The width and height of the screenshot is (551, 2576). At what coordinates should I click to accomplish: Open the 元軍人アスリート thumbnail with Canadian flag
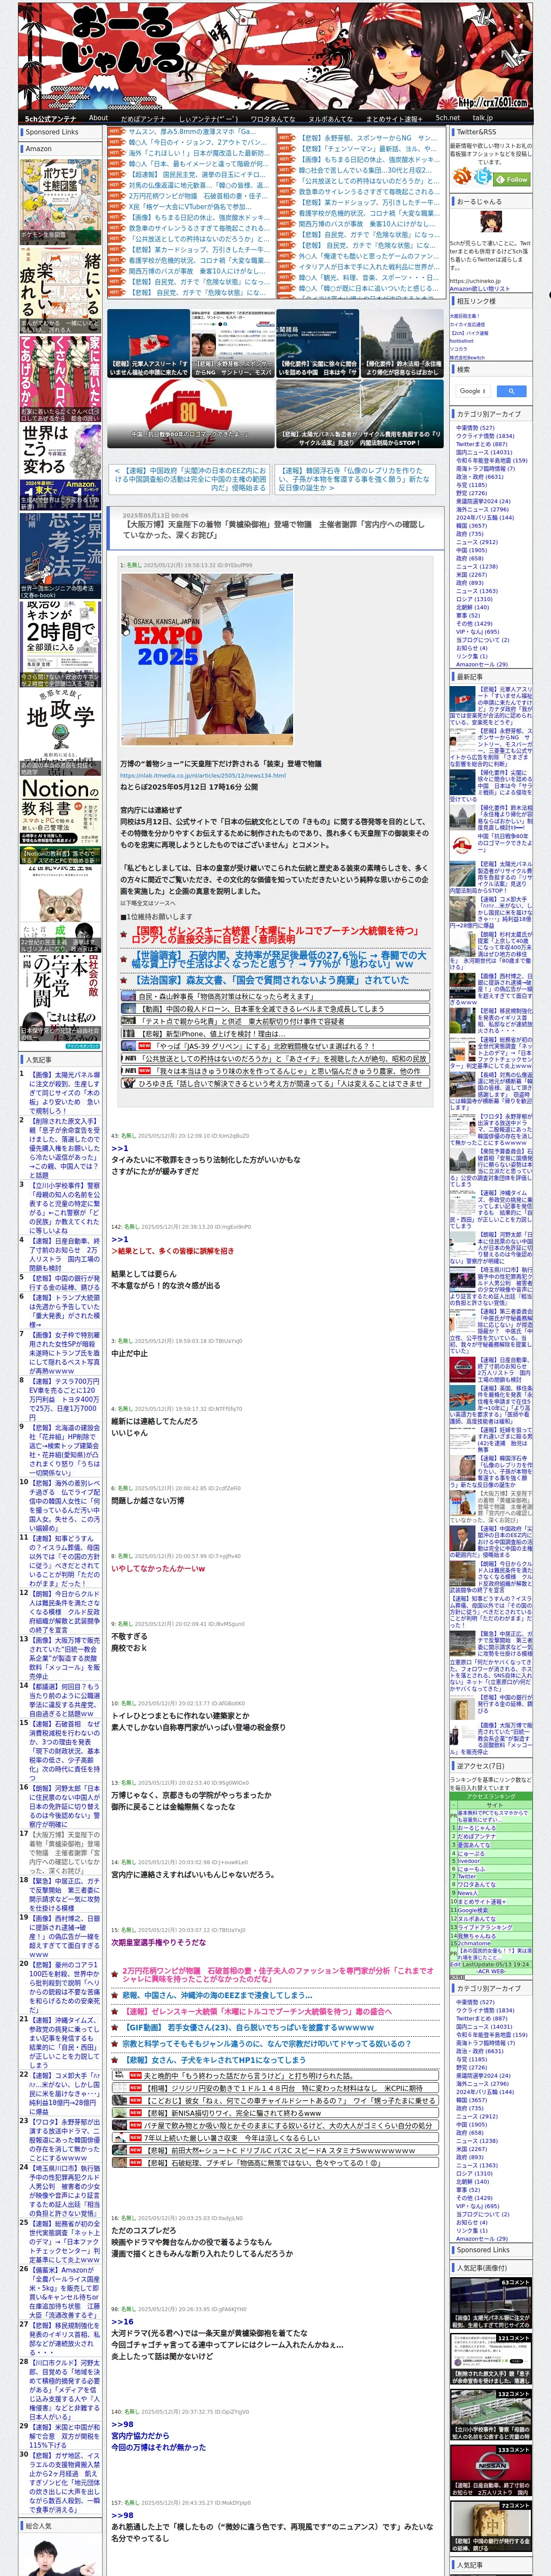(x=148, y=343)
